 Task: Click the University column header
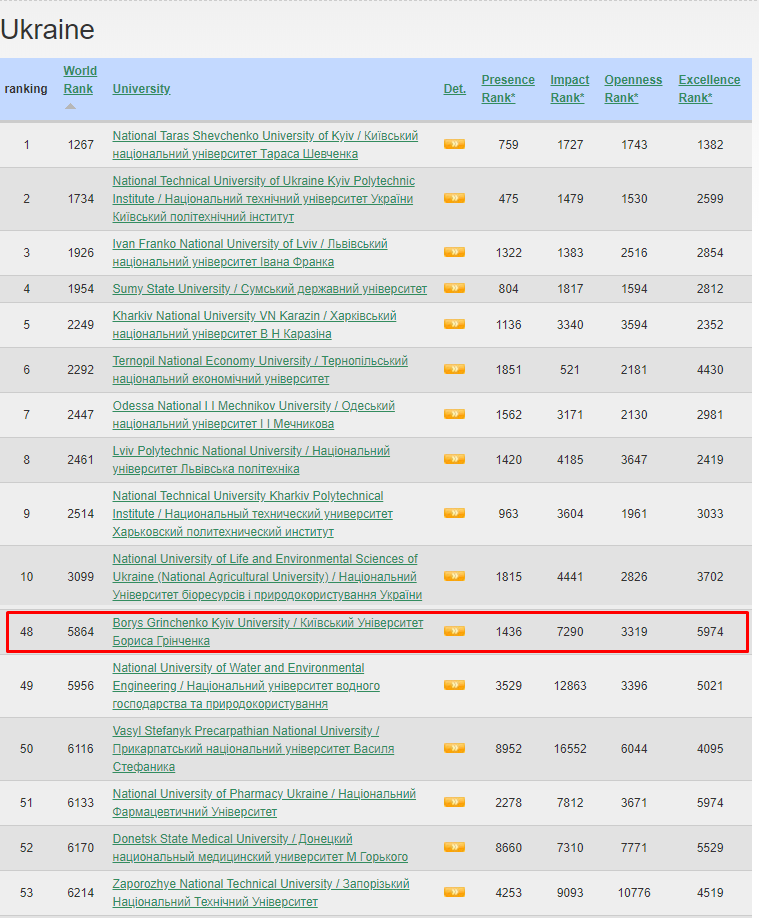[141, 89]
